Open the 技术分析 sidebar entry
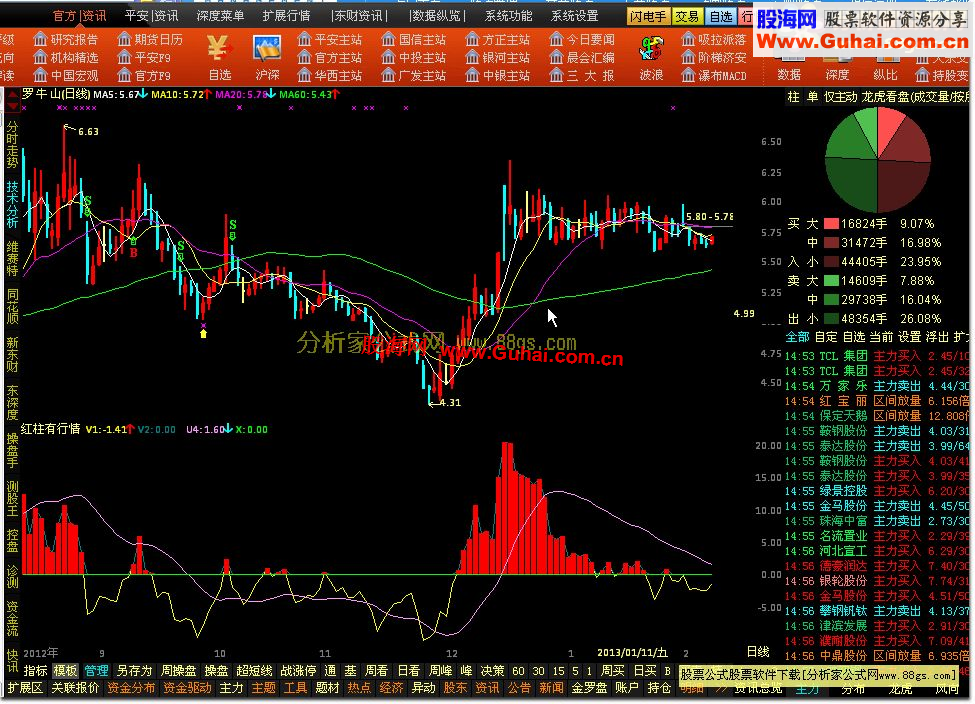 tap(12, 204)
